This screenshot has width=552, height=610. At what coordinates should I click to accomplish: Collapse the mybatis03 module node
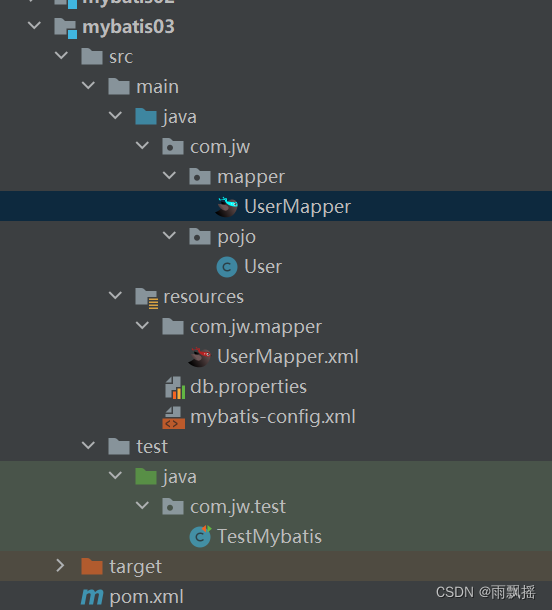tap(35, 26)
